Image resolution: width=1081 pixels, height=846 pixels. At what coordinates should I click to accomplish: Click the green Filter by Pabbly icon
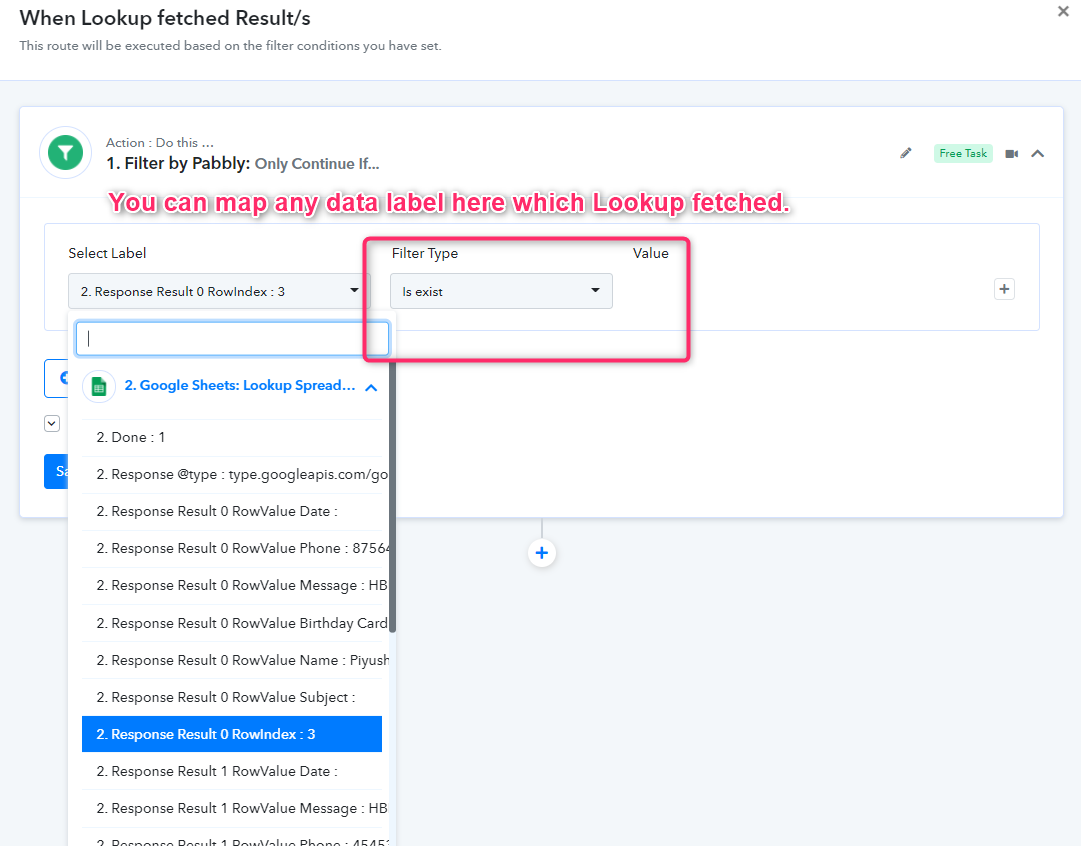(x=65, y=153)
